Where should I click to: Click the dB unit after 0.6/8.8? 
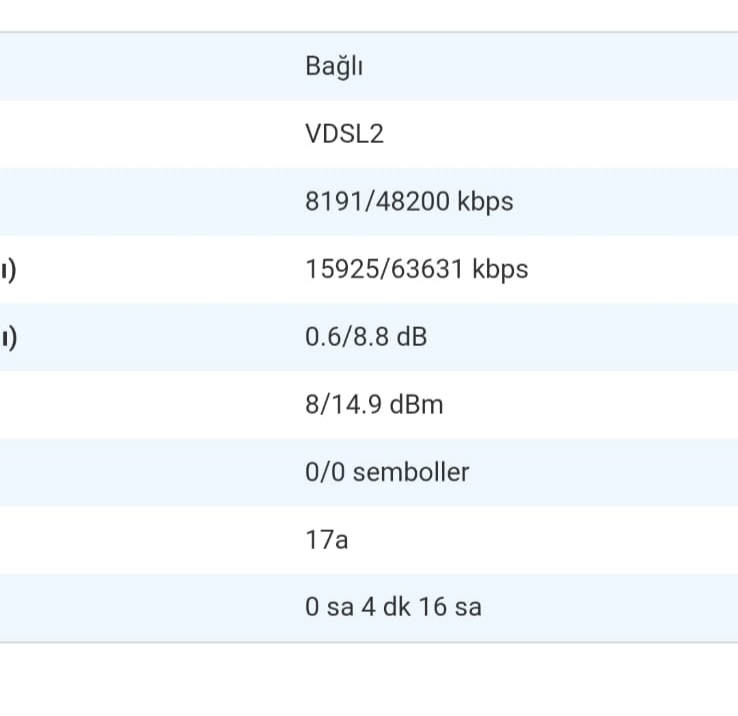pyautogui.click(x=412, y=337)
